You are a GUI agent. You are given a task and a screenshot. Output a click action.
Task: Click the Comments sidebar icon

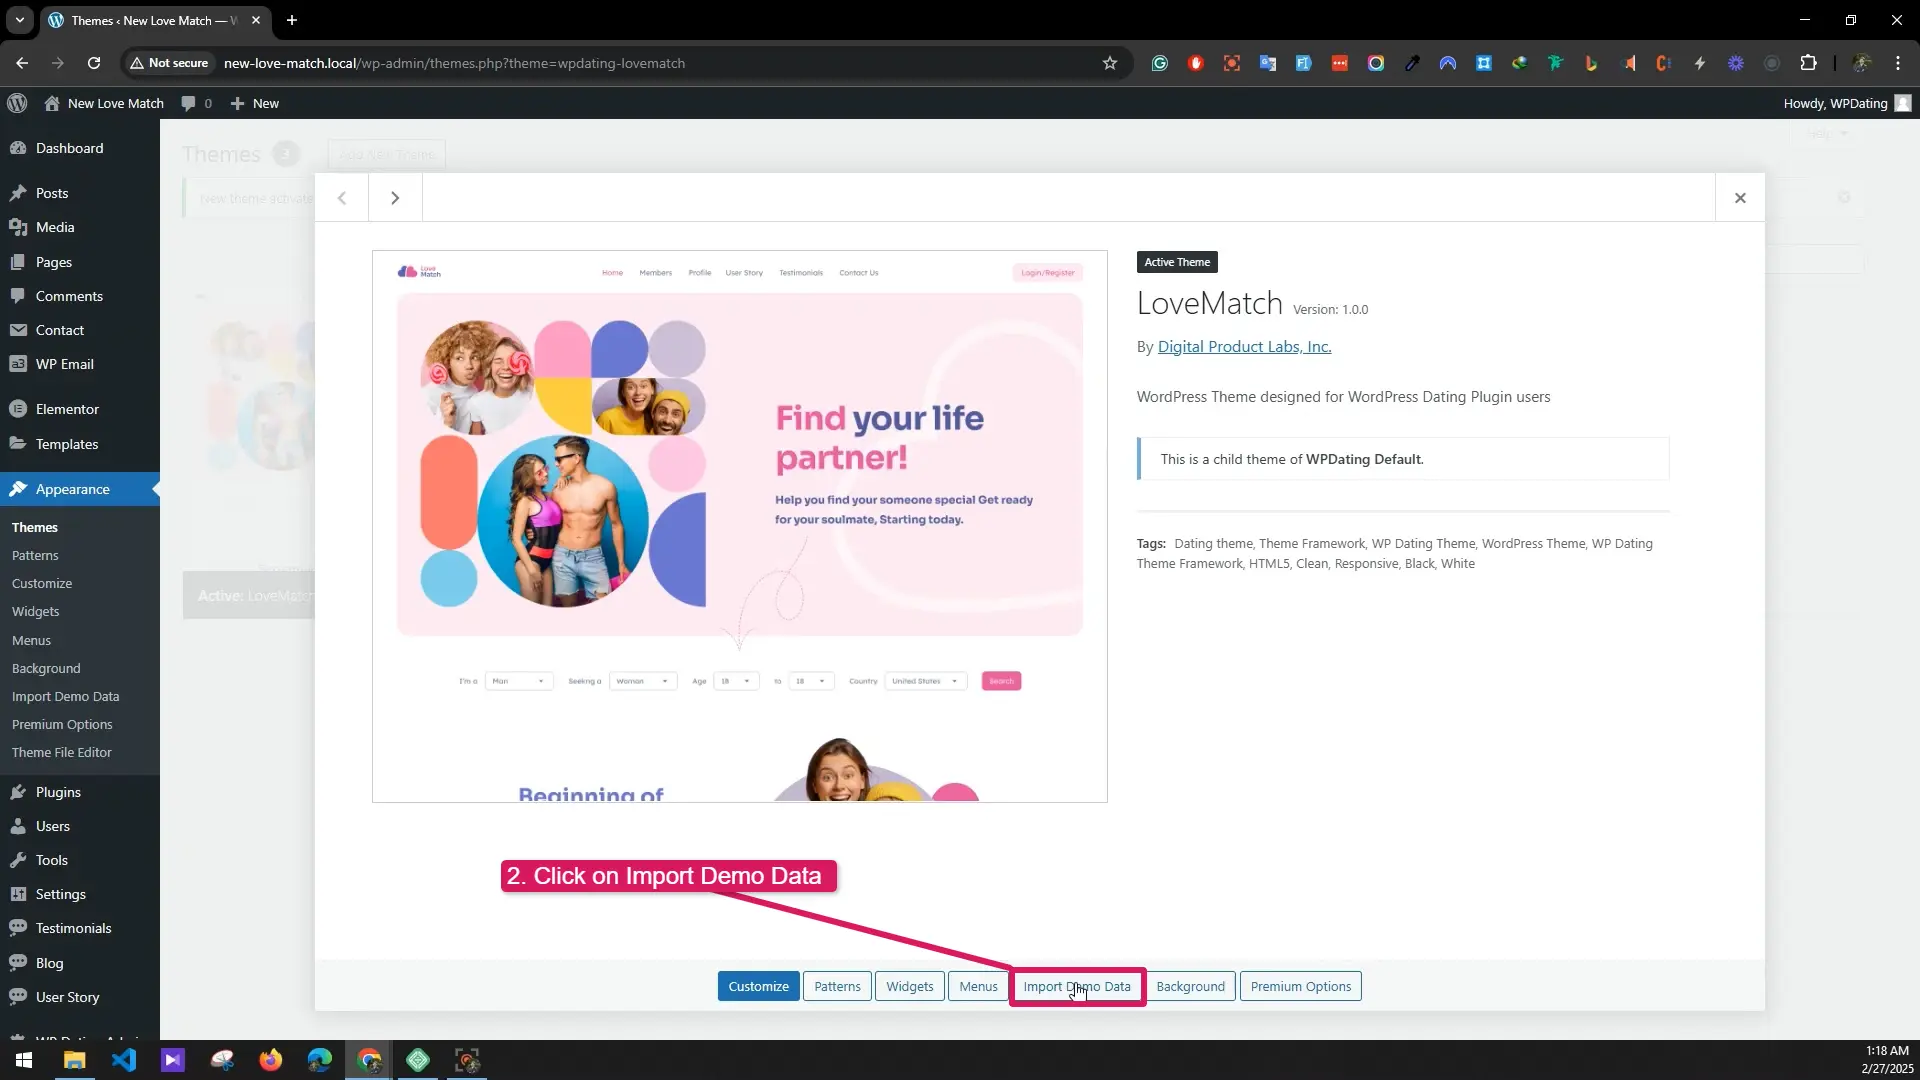(x=18, y=296)
